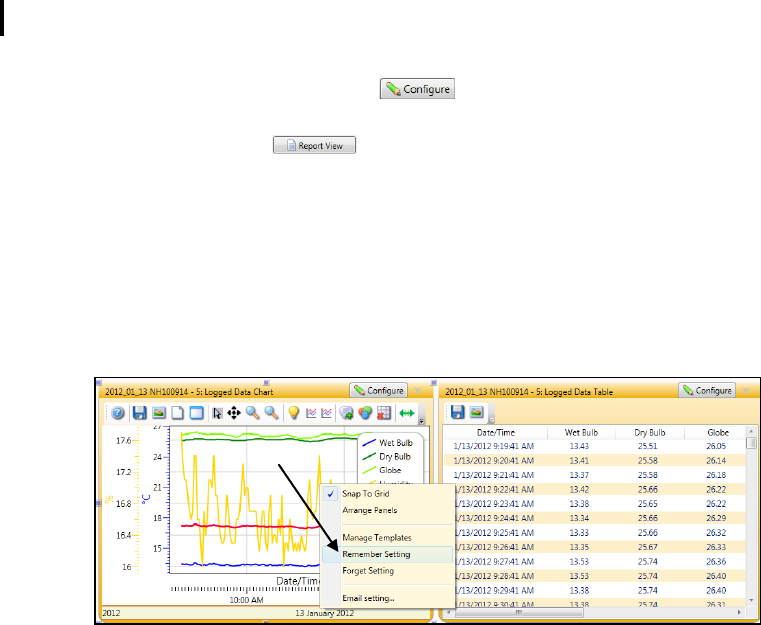Image resolution: width=761 pixels, height=625 pixels.
Task: Open the help icon in chart toolbar
Action: [118, 413]
